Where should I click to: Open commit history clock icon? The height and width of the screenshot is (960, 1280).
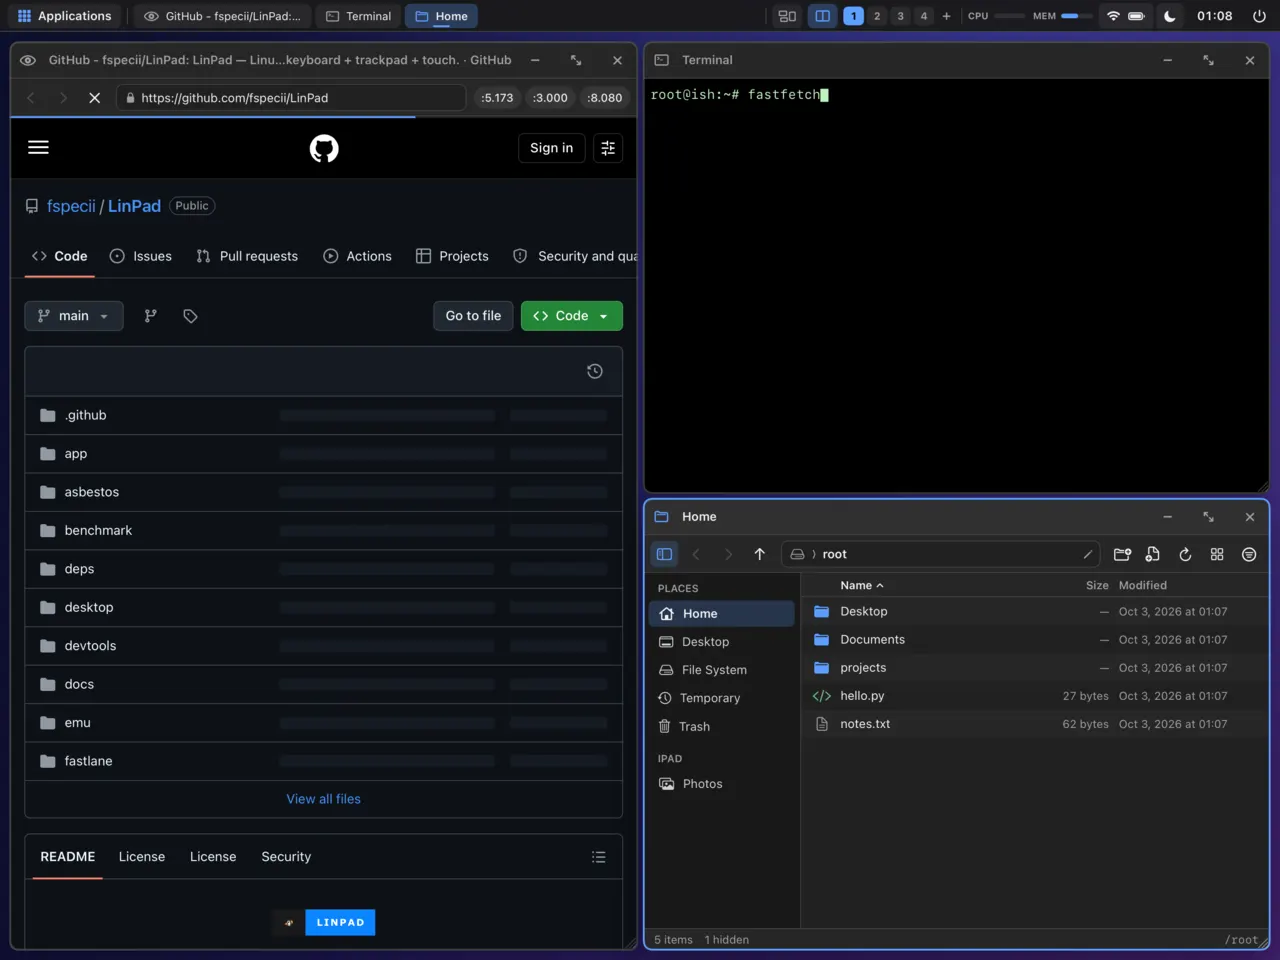coord(595,371)
